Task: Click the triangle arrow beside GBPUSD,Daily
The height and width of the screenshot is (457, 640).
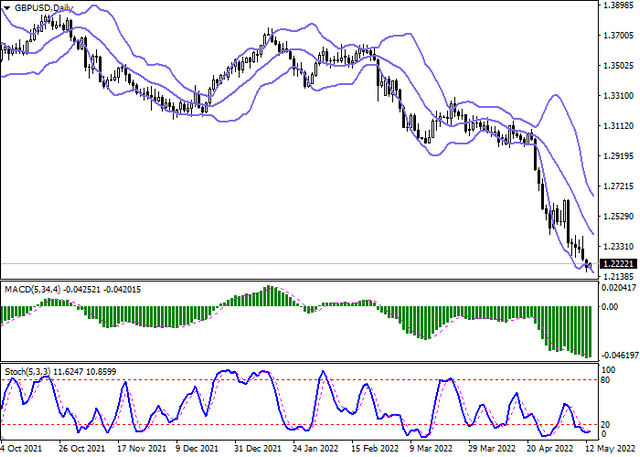Action: pyautogui.click(x=7, y=8)
